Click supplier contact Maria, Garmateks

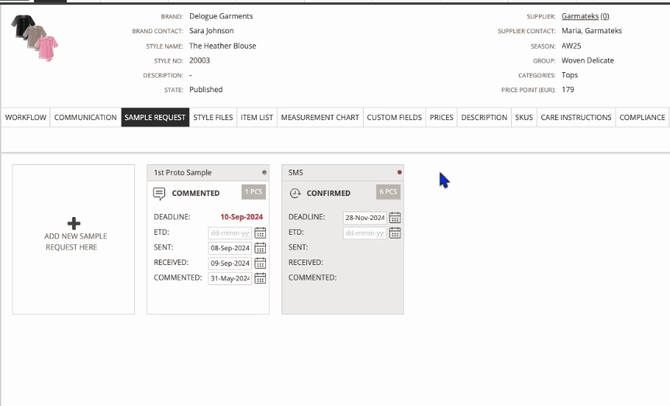click(591, 31)
